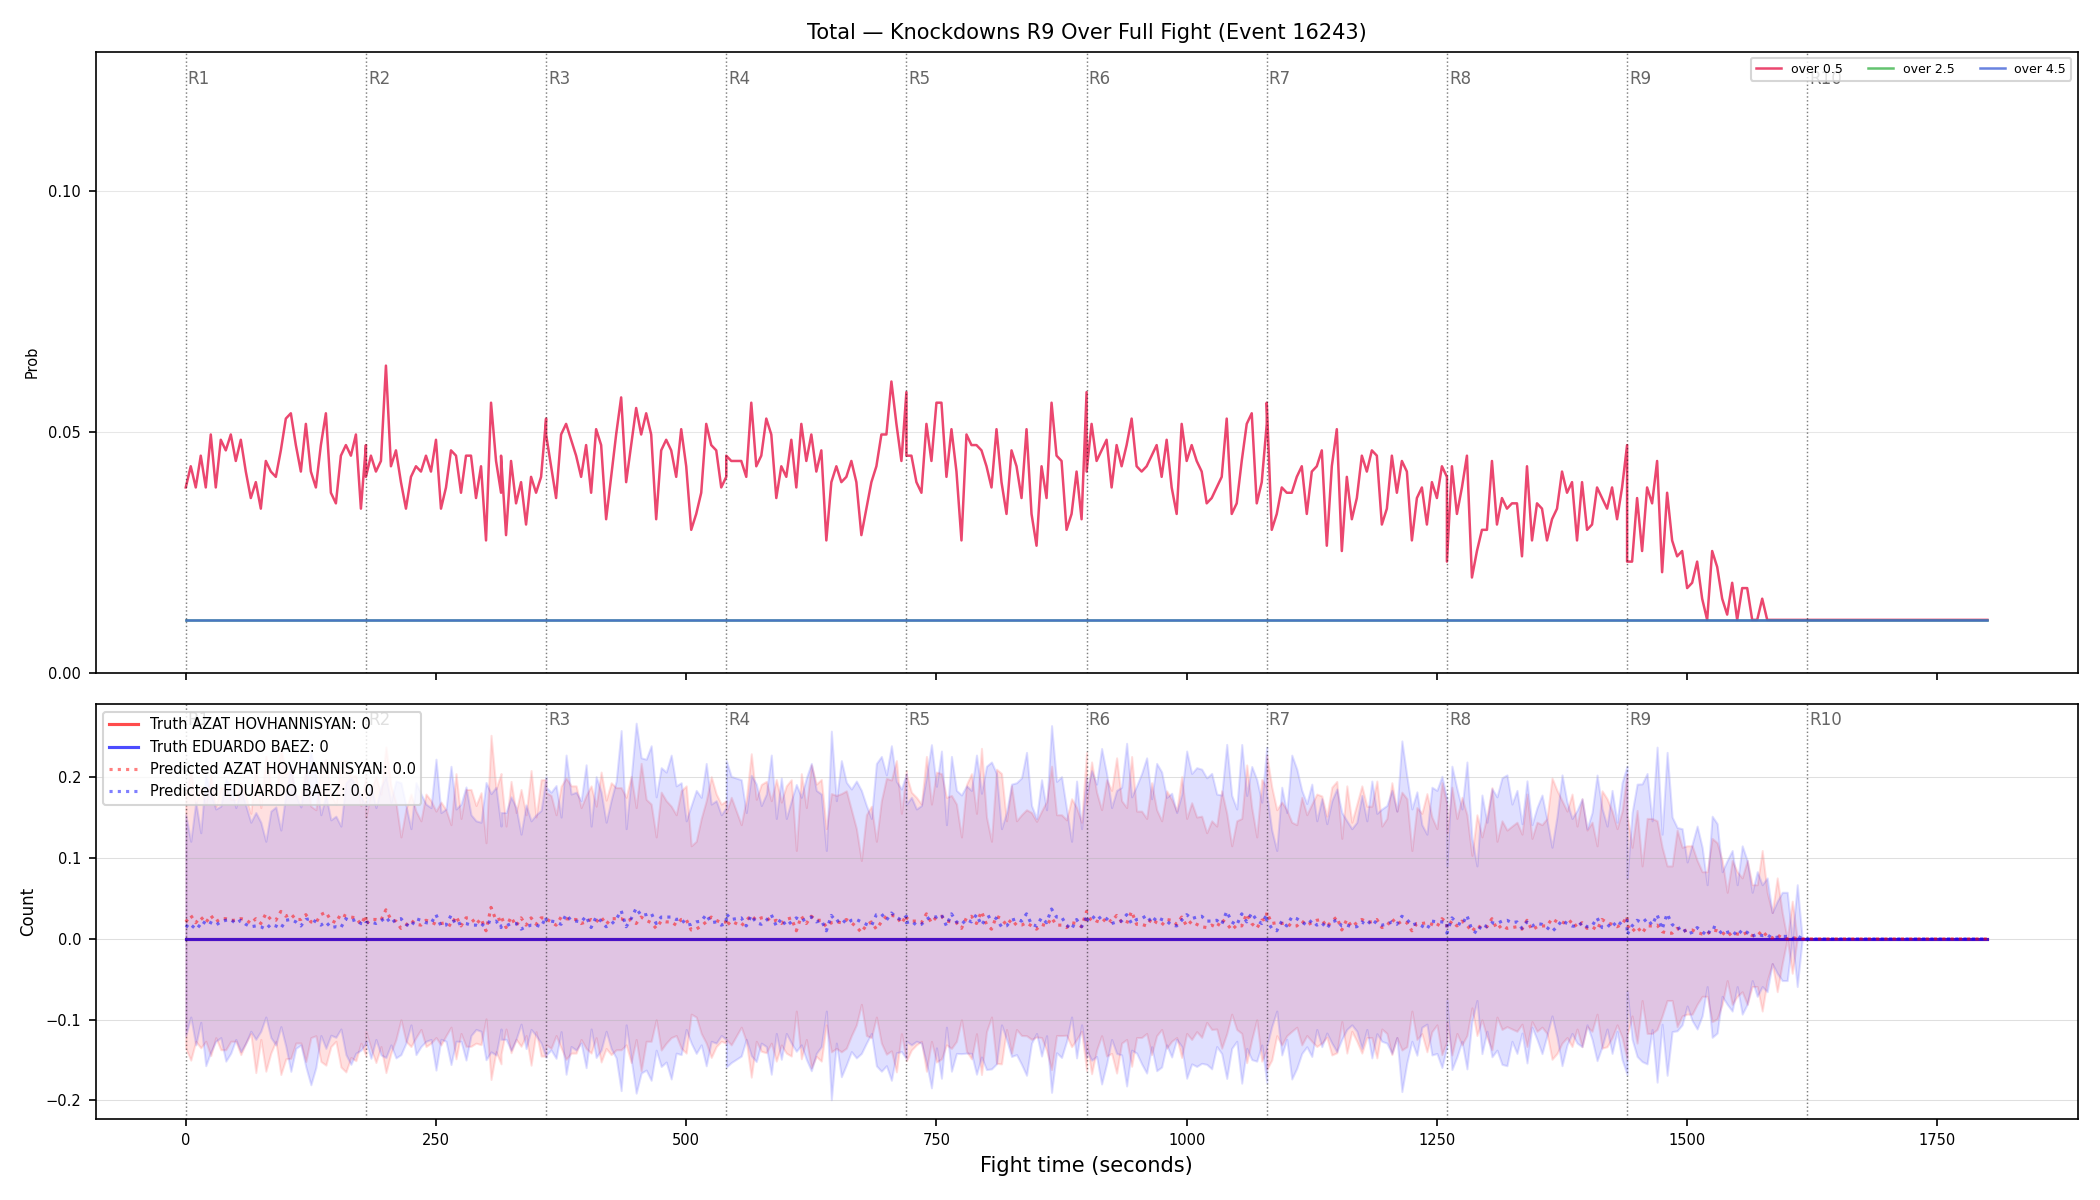Click the 1000 tick on the x-axis
The width and height of the screenshot is (2100, 1200).
pos(1186,1139)
